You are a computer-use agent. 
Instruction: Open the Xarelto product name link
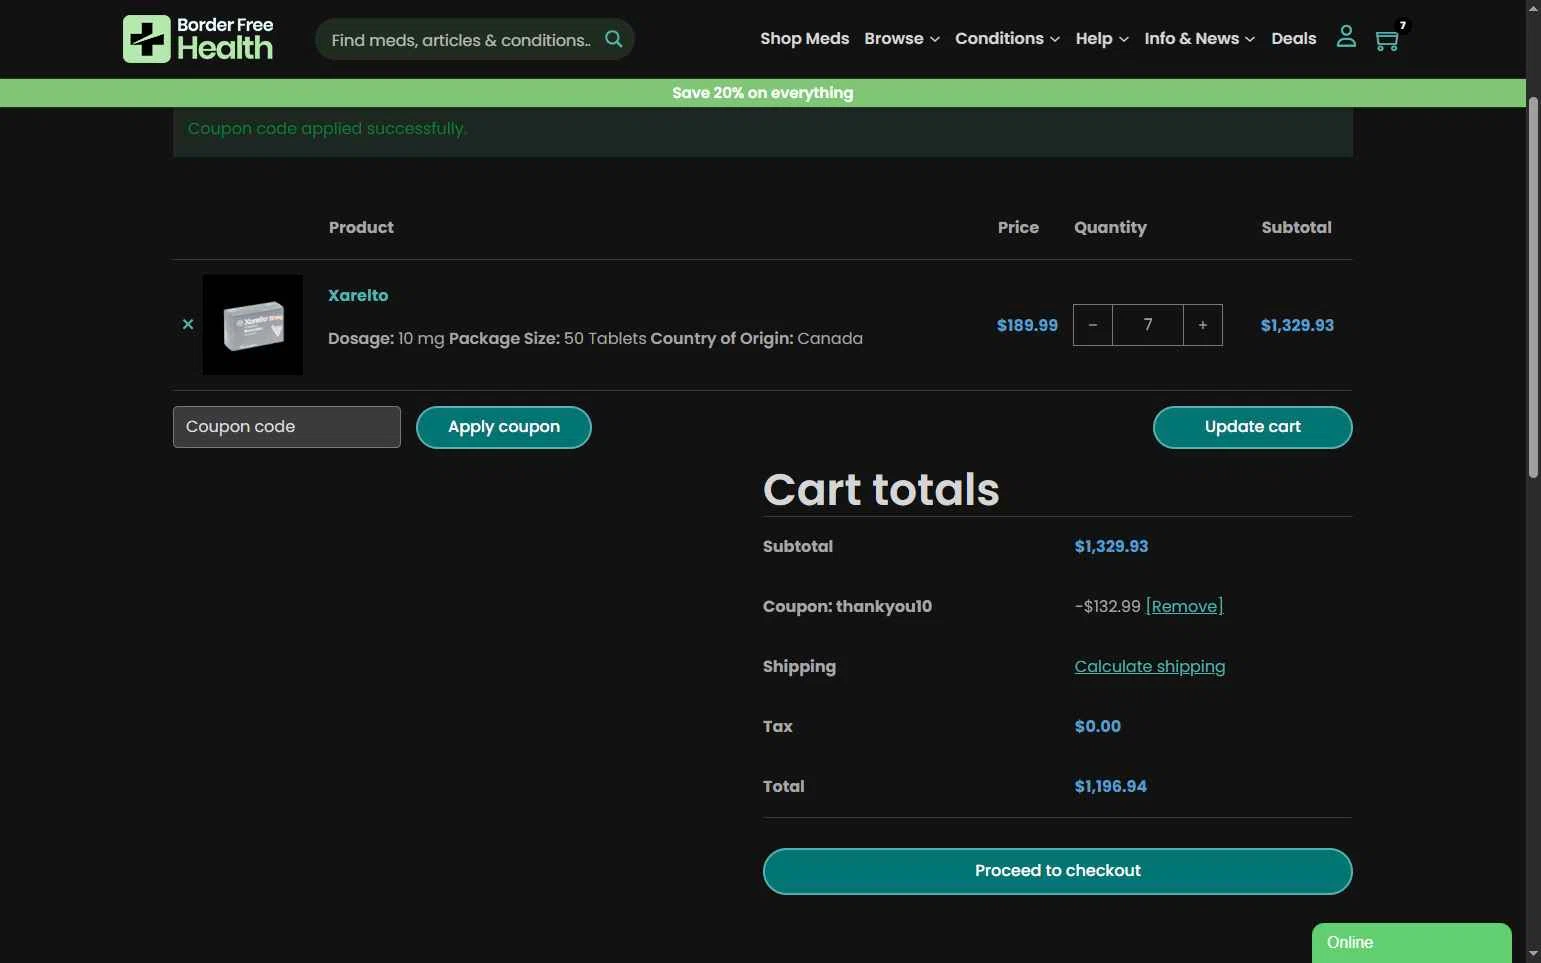(x=358, y=295)
